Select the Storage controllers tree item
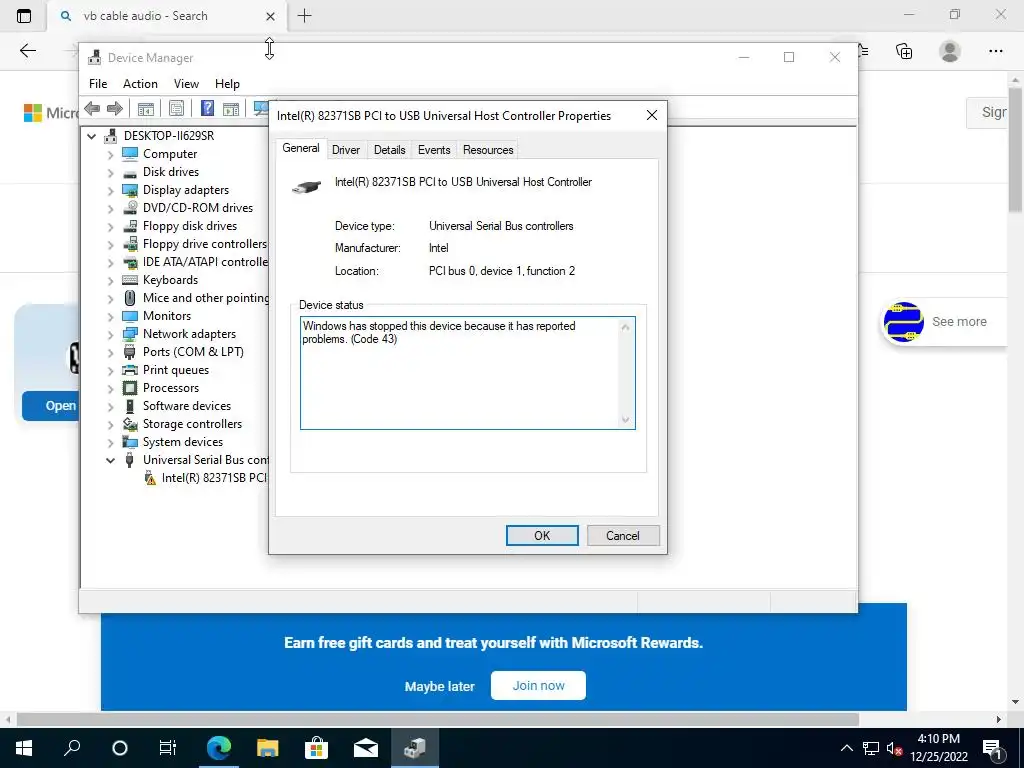Viewport: 1024px width, 768px height. click(192, 424)
